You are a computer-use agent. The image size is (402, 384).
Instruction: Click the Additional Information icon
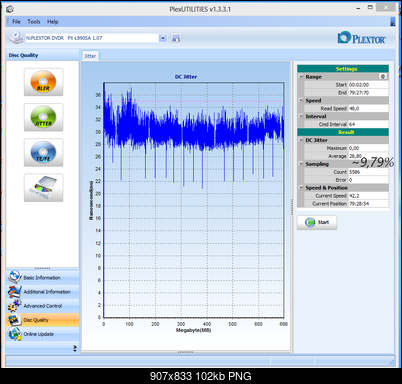pos(15,291)
